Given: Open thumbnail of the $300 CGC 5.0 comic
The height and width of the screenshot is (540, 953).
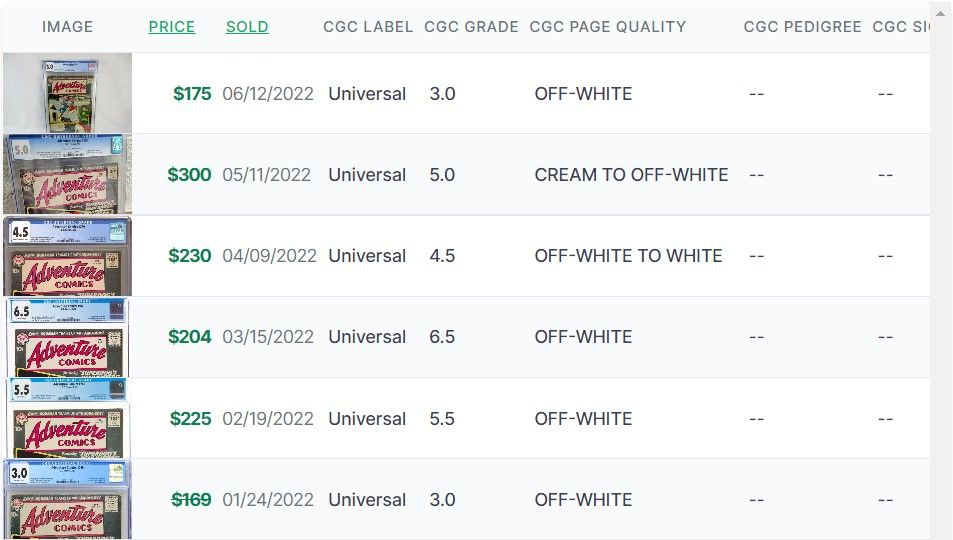Looking at the screenshot, I should (x=67, y=174).
